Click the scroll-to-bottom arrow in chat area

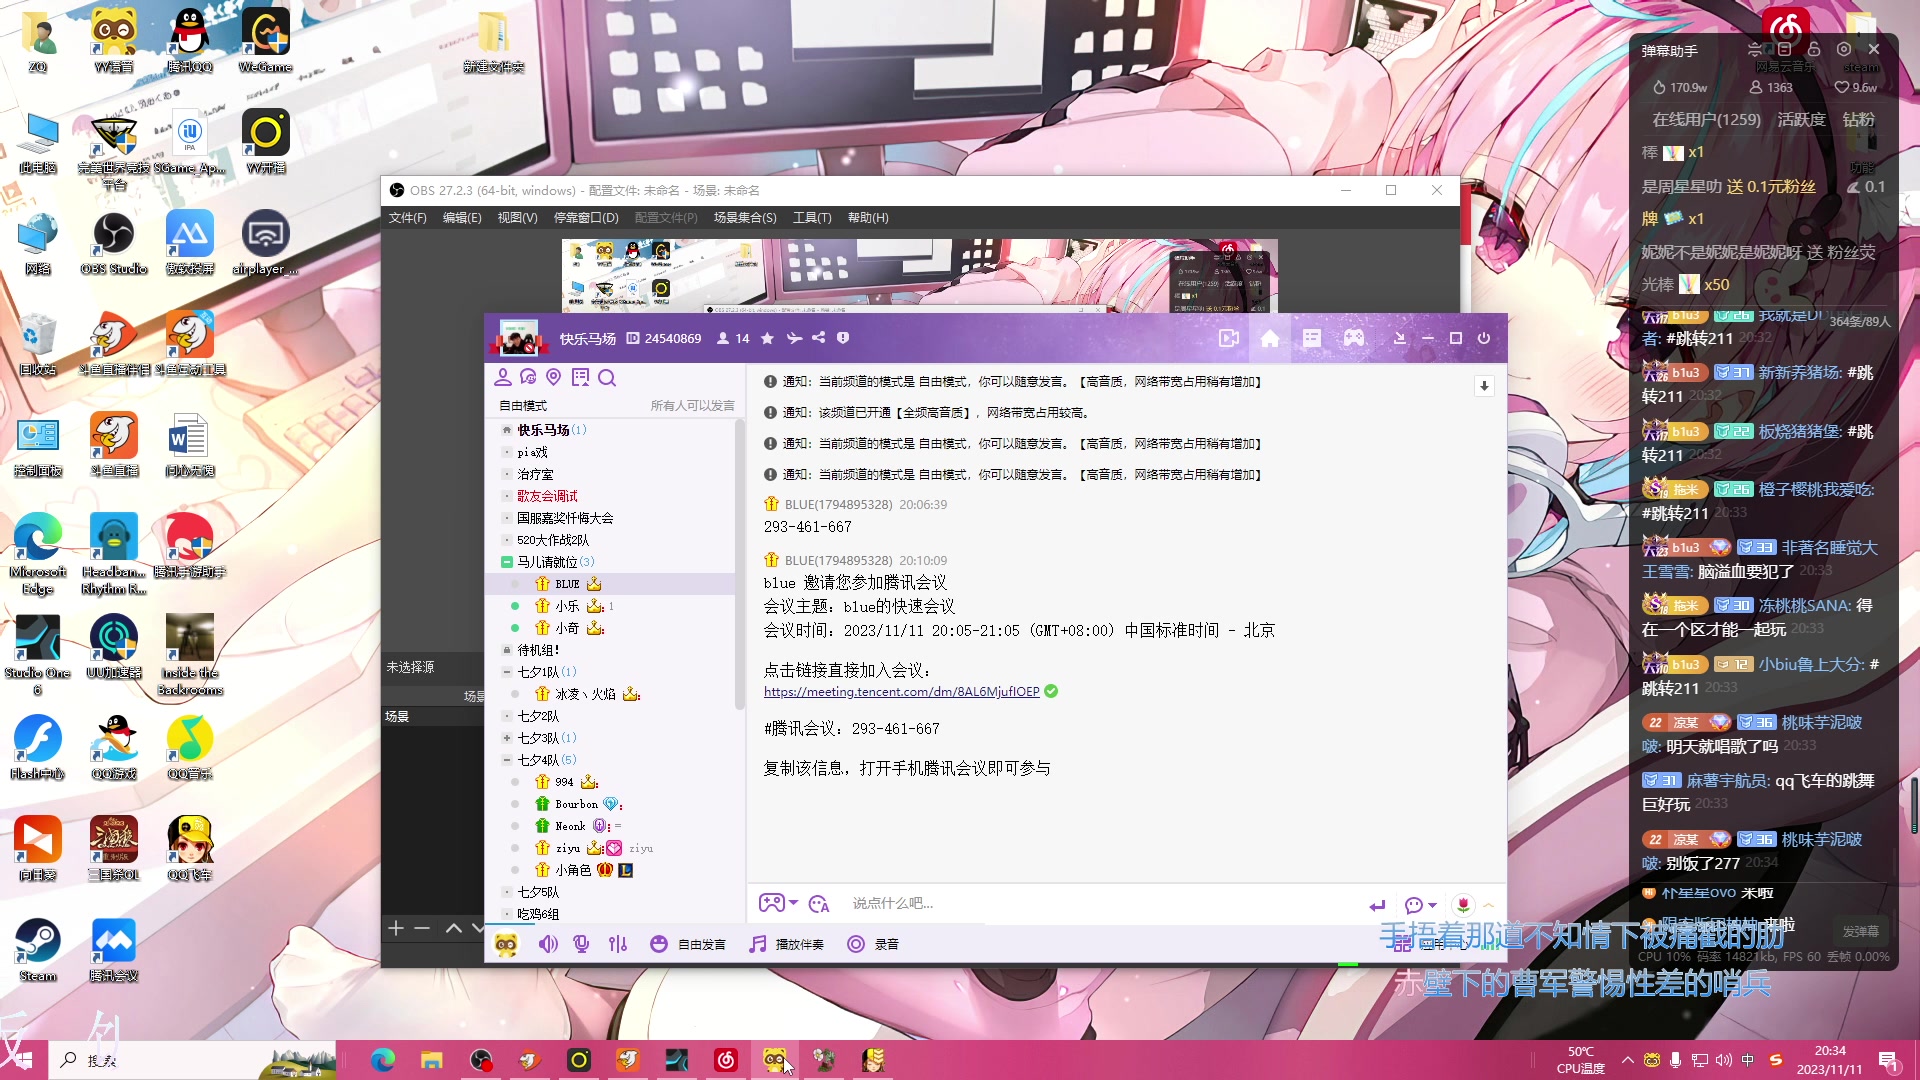coord(1484,386)
